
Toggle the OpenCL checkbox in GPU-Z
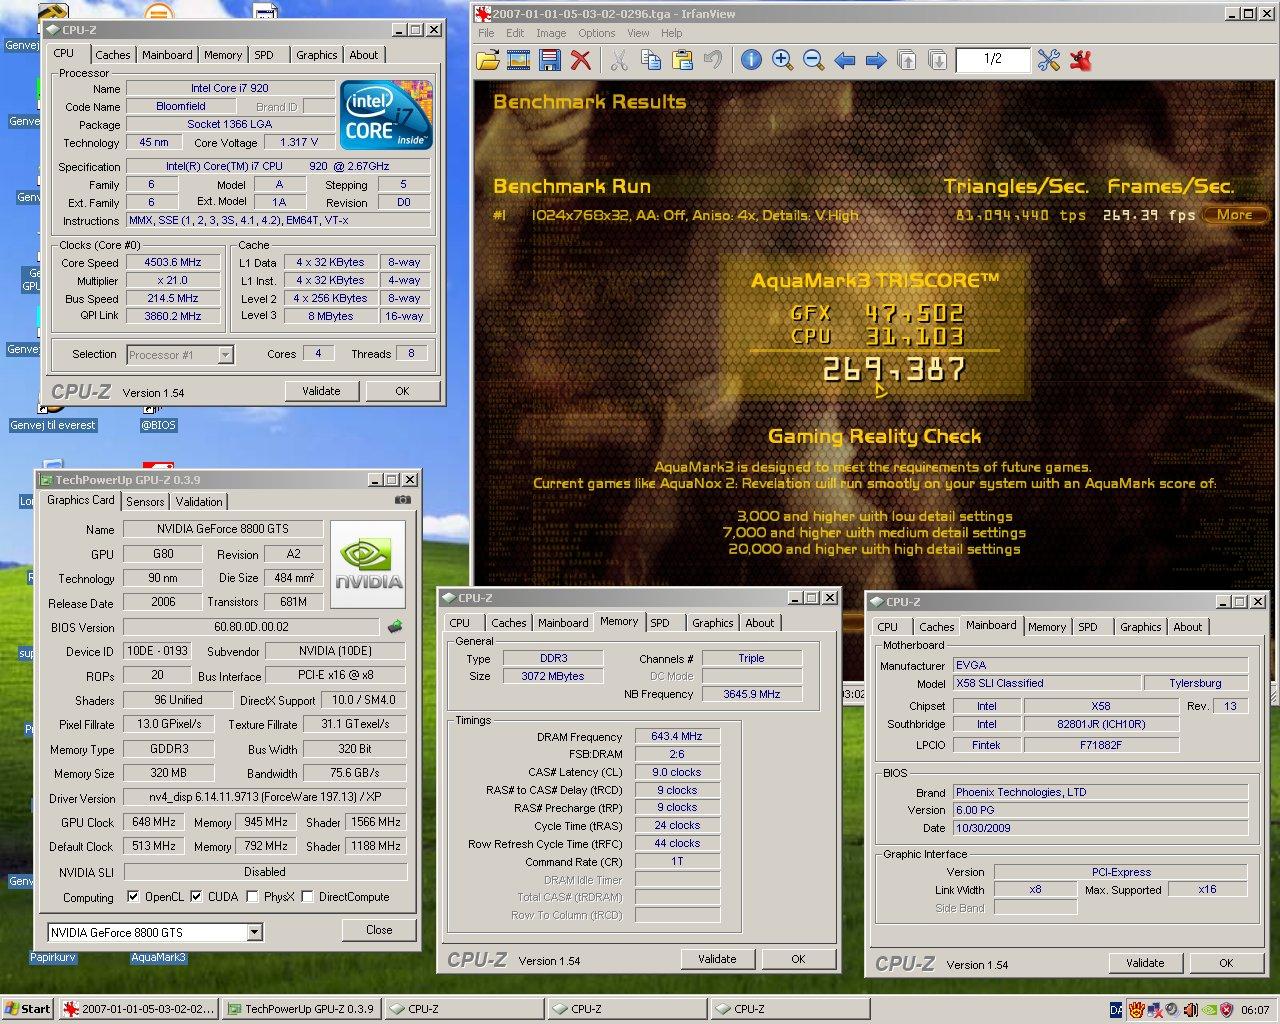133,897
